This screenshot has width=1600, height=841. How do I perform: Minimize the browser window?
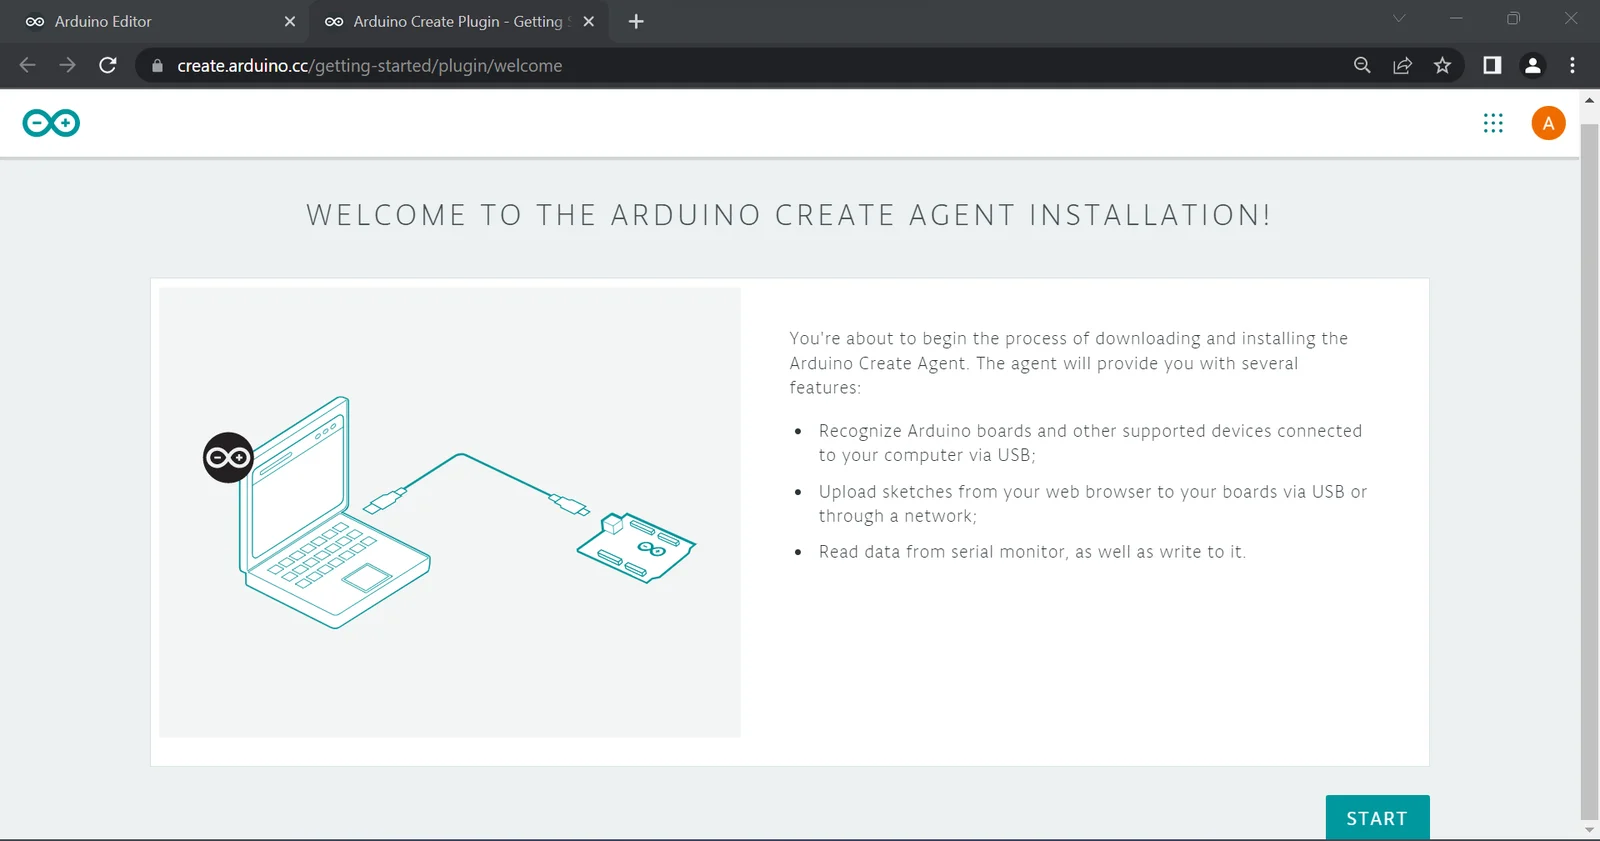[x=1456, y=18]
